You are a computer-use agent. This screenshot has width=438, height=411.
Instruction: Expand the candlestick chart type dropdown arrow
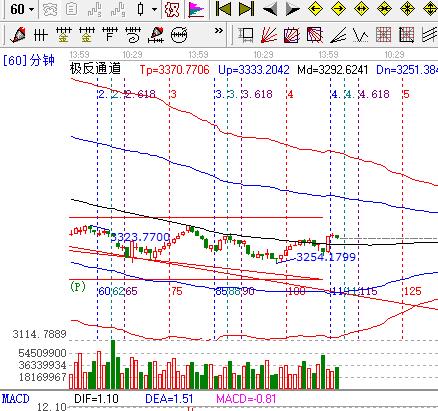(x=154, y=9)
